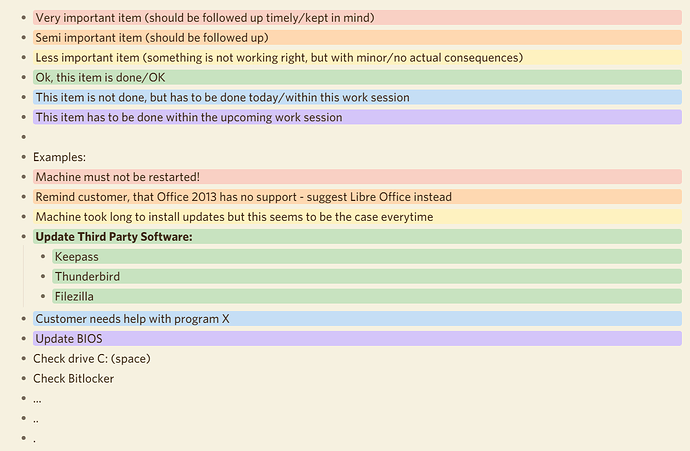Click bullet beside 'Examples:' item
Screen dimensions: 690x451
[24, 157]
